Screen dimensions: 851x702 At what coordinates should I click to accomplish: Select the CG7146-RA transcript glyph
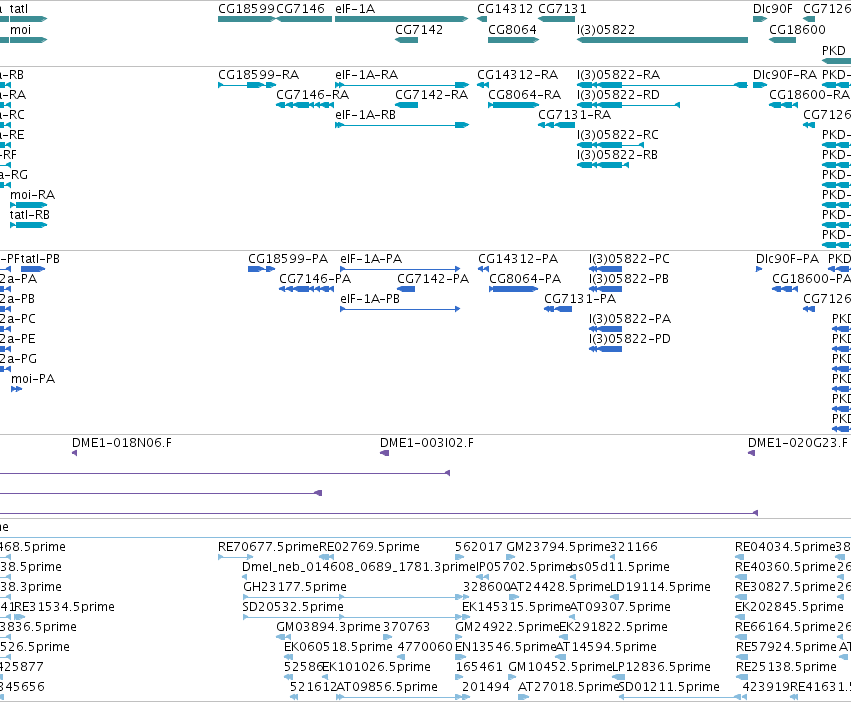coord(305,105)
